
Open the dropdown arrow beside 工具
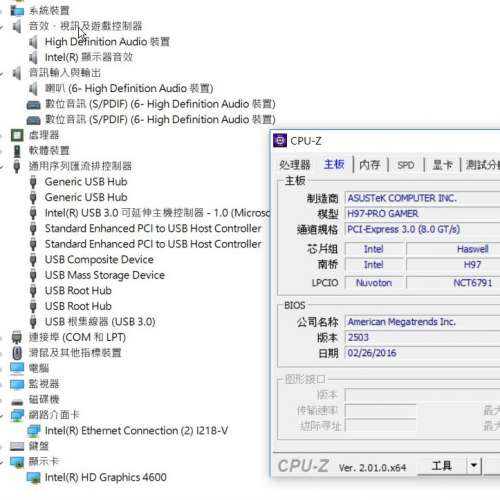[474, 465]
